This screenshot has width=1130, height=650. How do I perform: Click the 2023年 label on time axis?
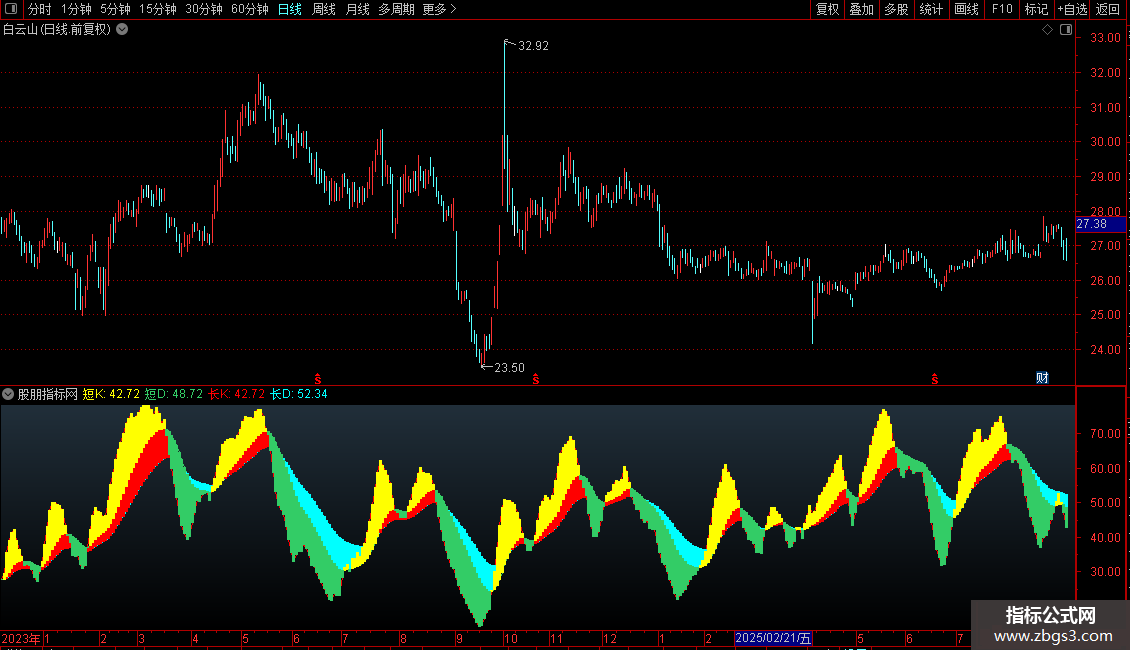(21, 638)
